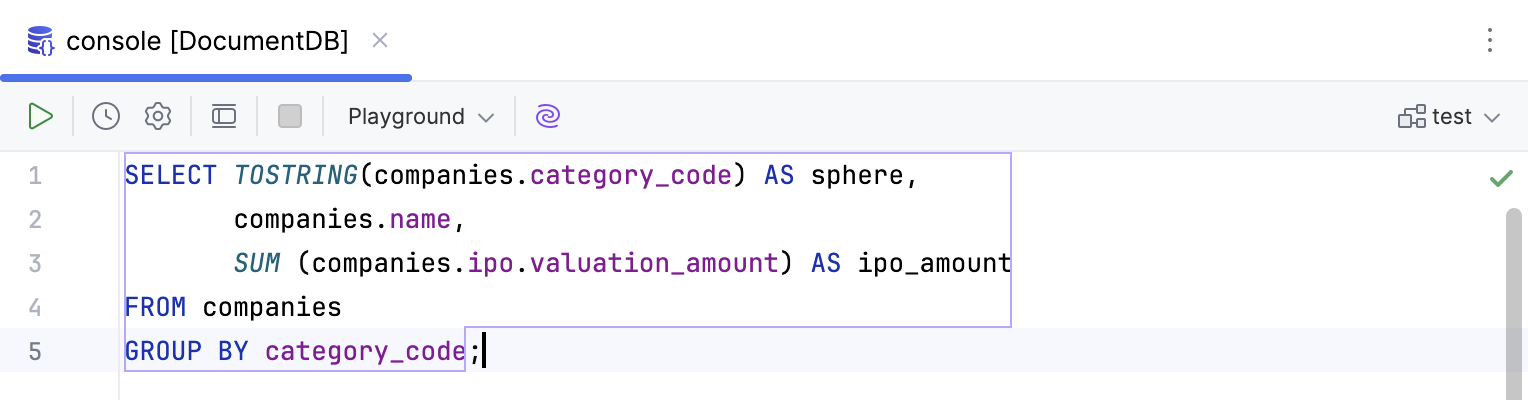Click the DocumentDB console database icon

[41, 42]
